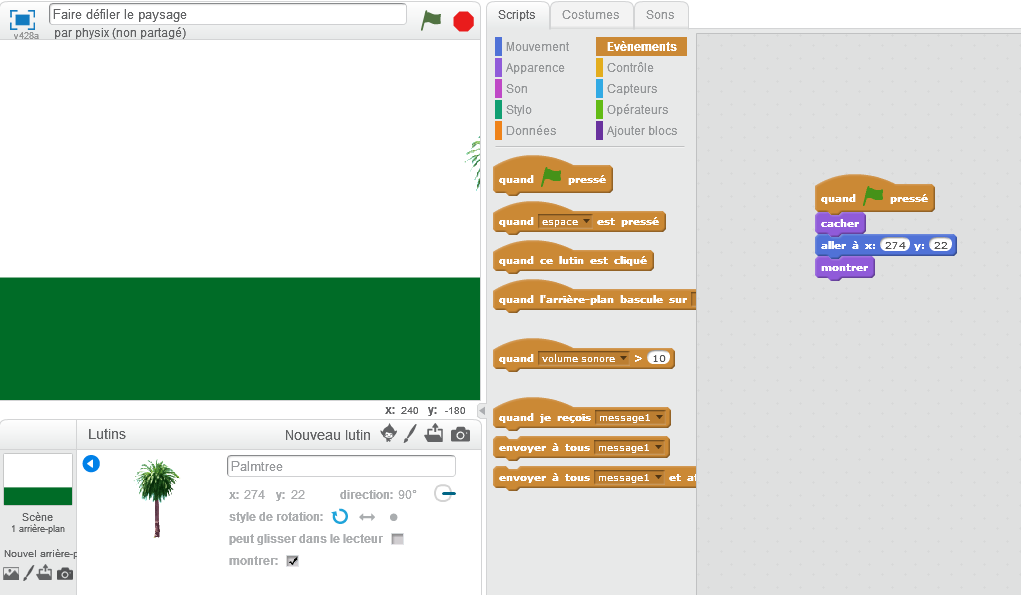Open 'volume sonore' dropdown in block
Viewport: 1021px width, 595px height.
click(622, 358)
